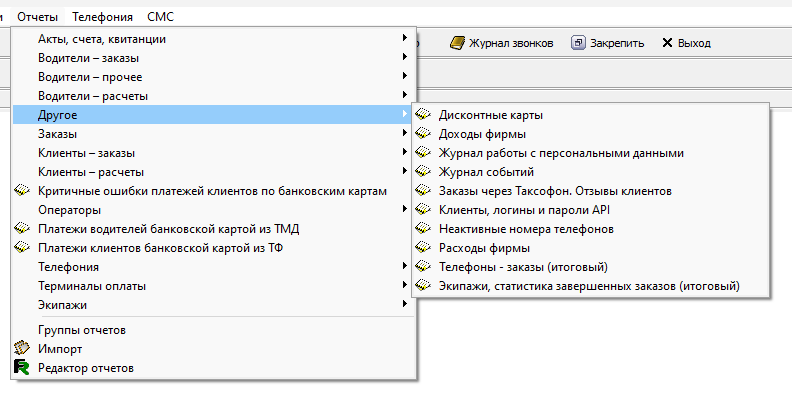Click icon beside Экипажи, статистика завершенных заказов
The width and height of the screenshot is (792, 399).
[423, 285]
